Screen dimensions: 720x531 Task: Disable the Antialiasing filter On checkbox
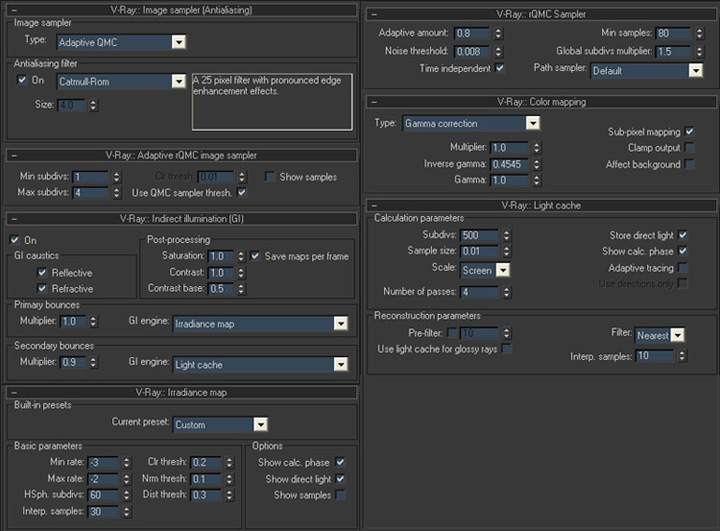point(23,80)
